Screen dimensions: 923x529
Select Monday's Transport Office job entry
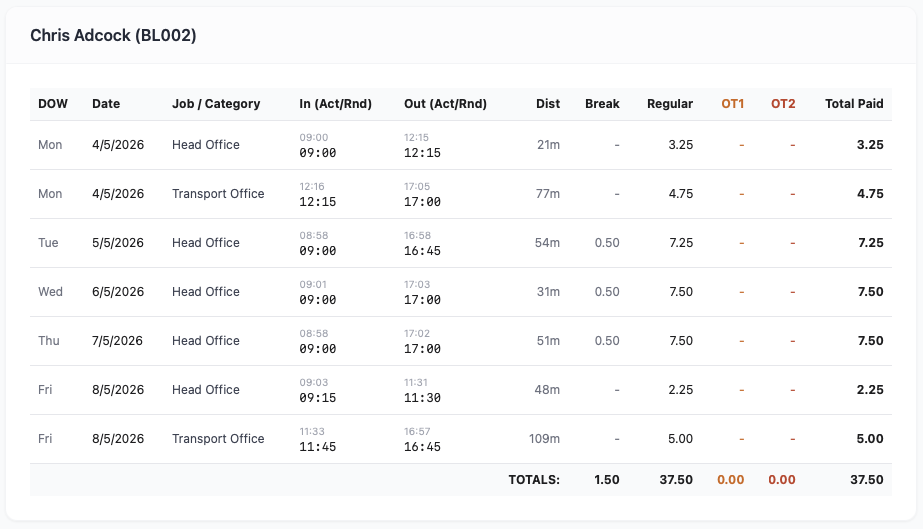pyautogui.click(x=218, y=194)
